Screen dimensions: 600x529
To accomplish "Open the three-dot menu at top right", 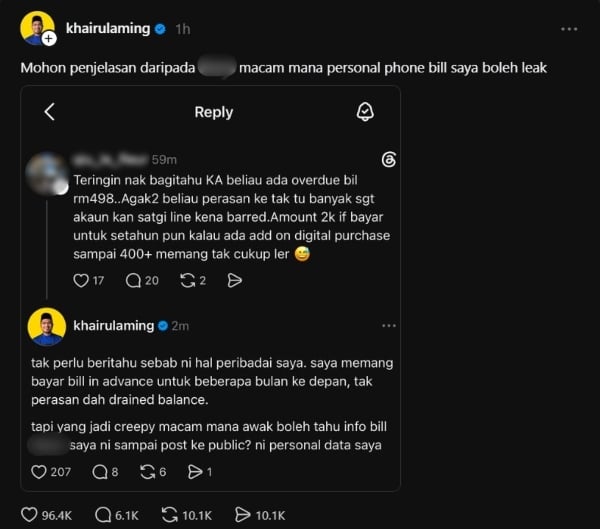I will tap(569, 29).
